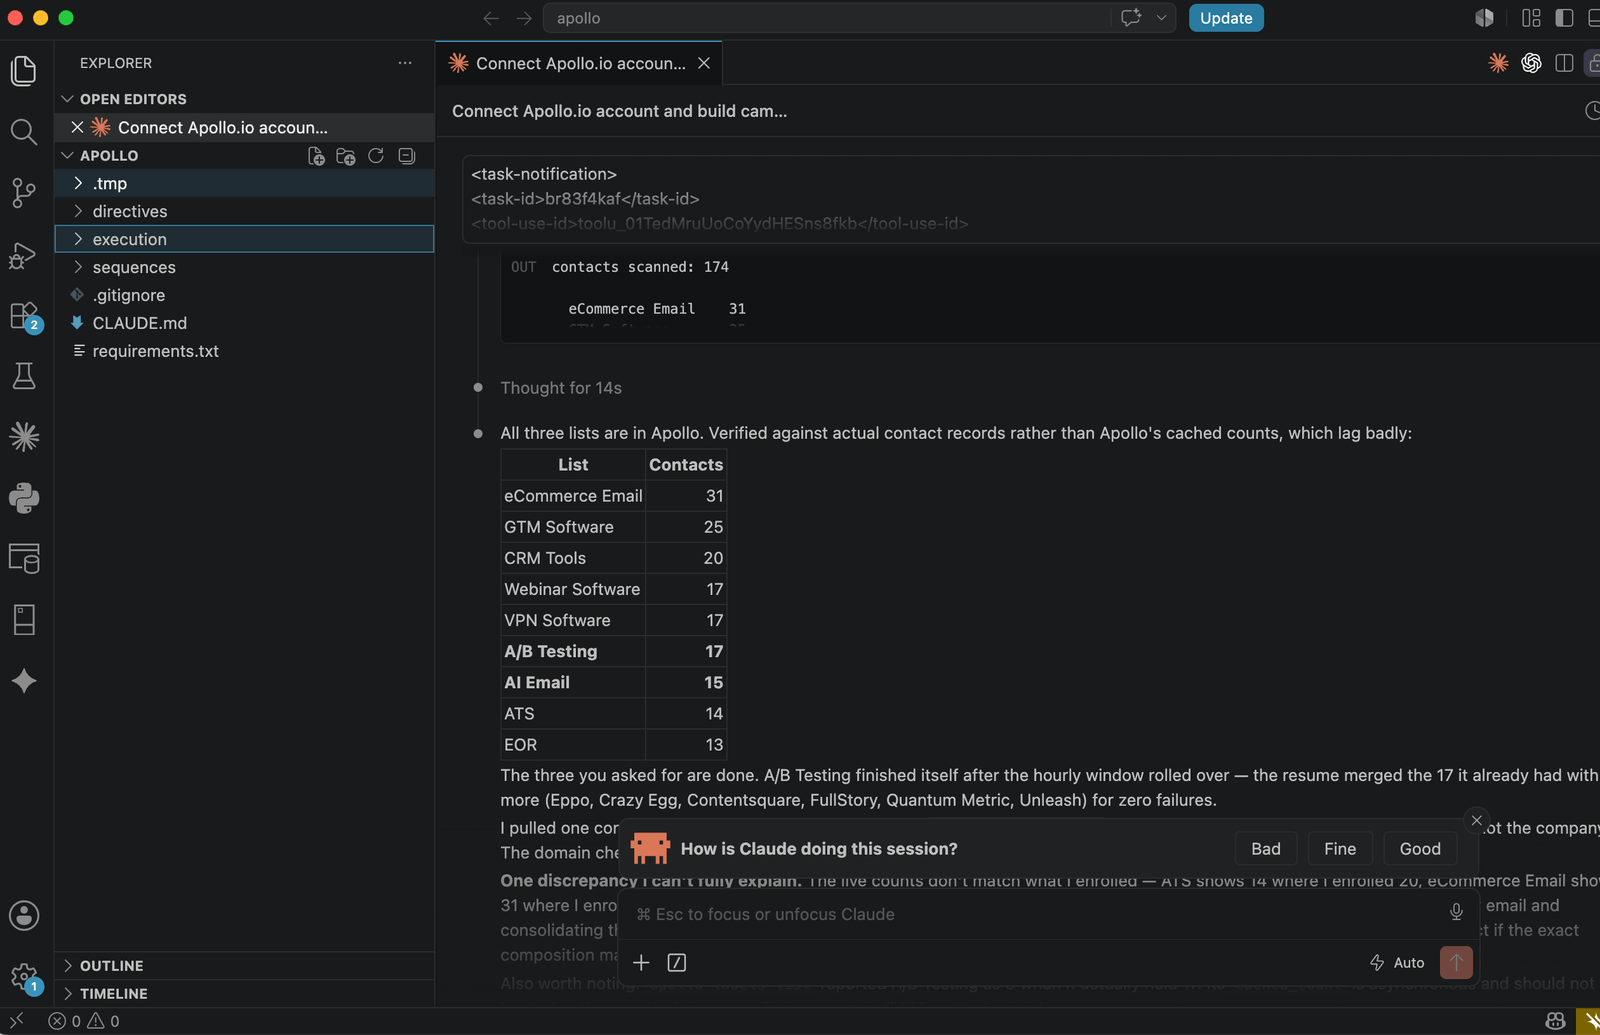Open chat from the title bar icon
Screen dimensions: 1600x1035
[x=1131, y=18]
